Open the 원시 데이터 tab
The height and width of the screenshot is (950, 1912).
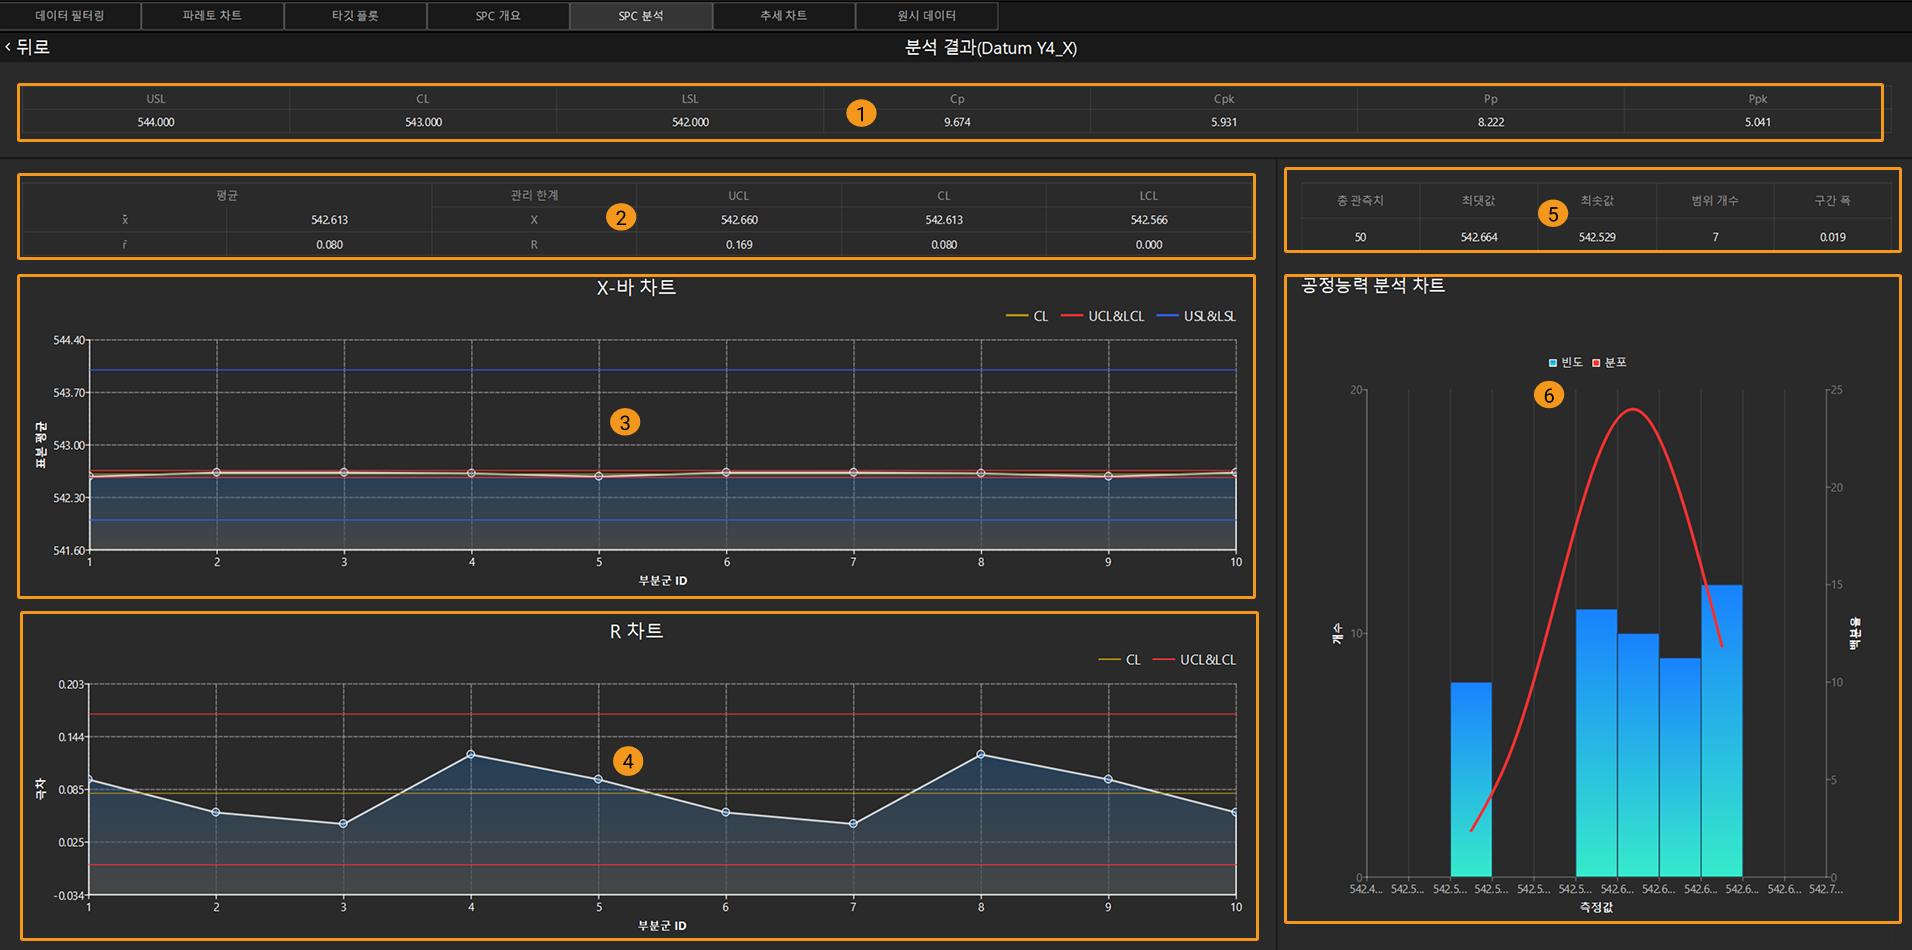click(927, 16)
